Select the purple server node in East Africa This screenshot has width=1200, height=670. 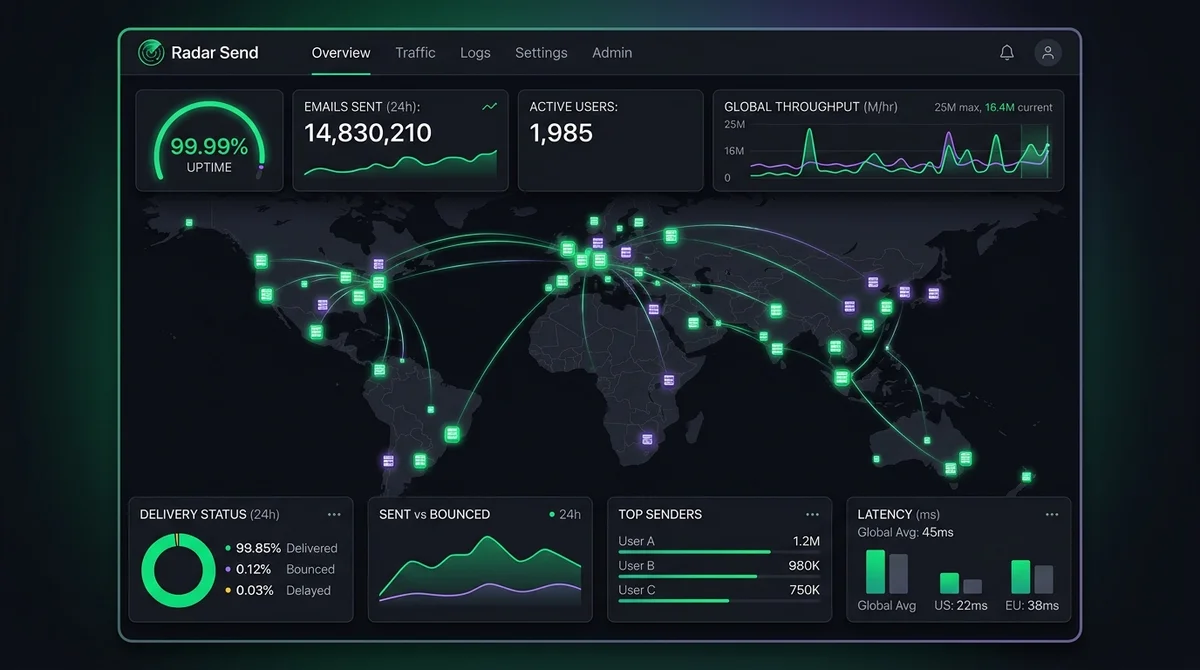click(x=669, y=380)
